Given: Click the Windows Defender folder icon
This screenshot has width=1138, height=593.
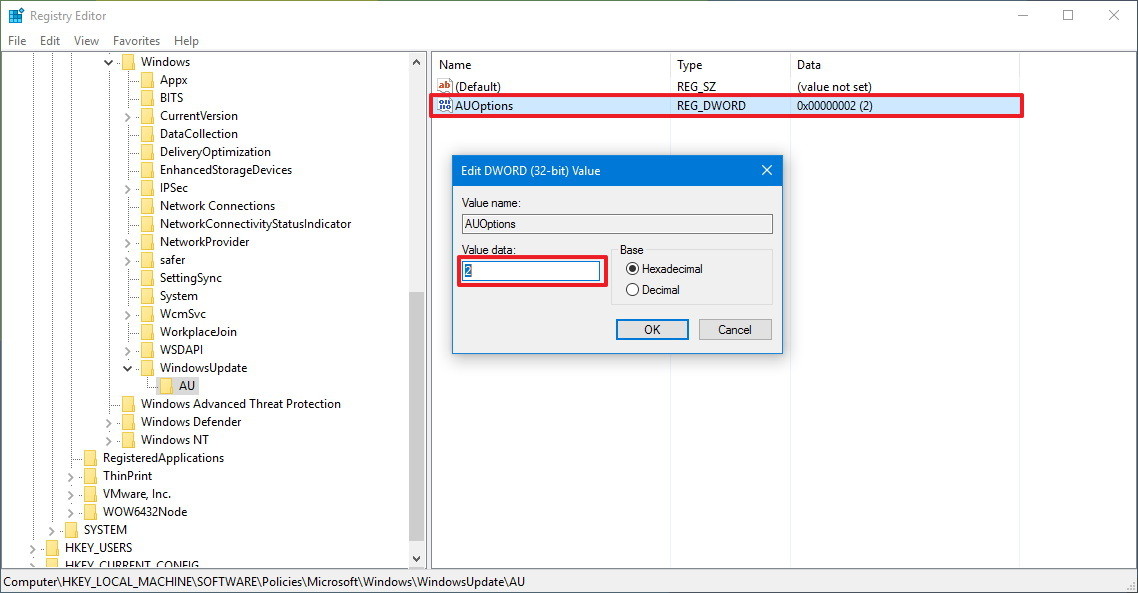Looking at the screenshot, I should (128, 422).
